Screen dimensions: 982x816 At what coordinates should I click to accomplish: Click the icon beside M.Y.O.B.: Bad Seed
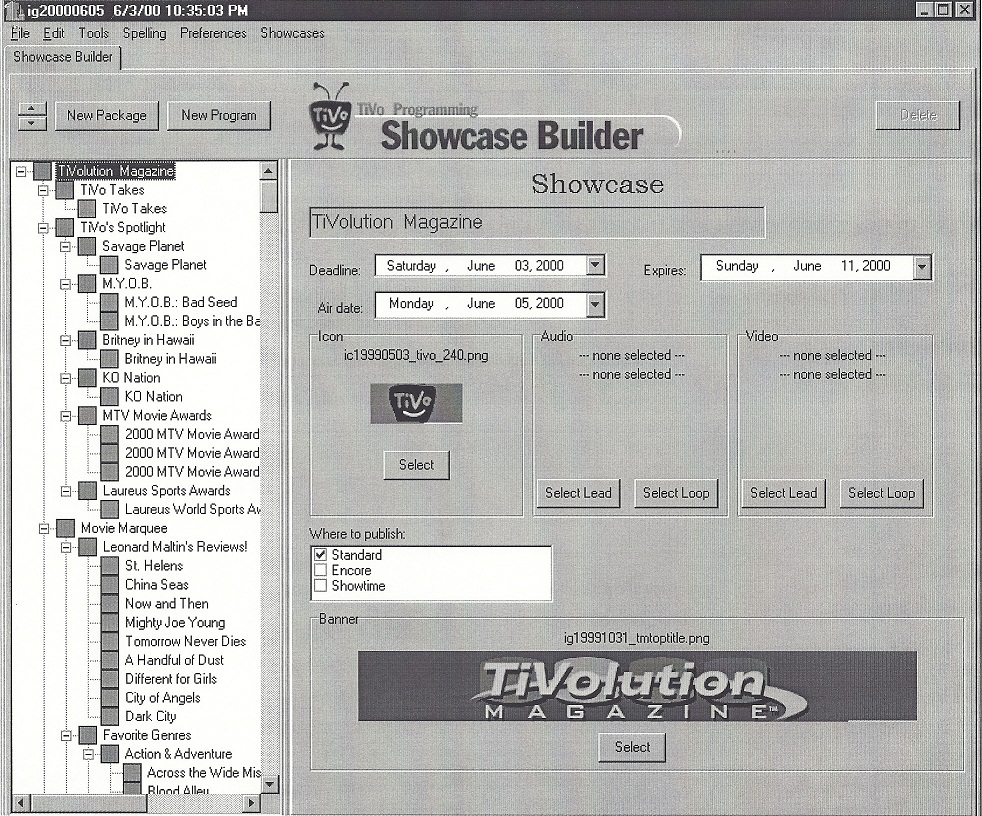click(x=109, y=302)
